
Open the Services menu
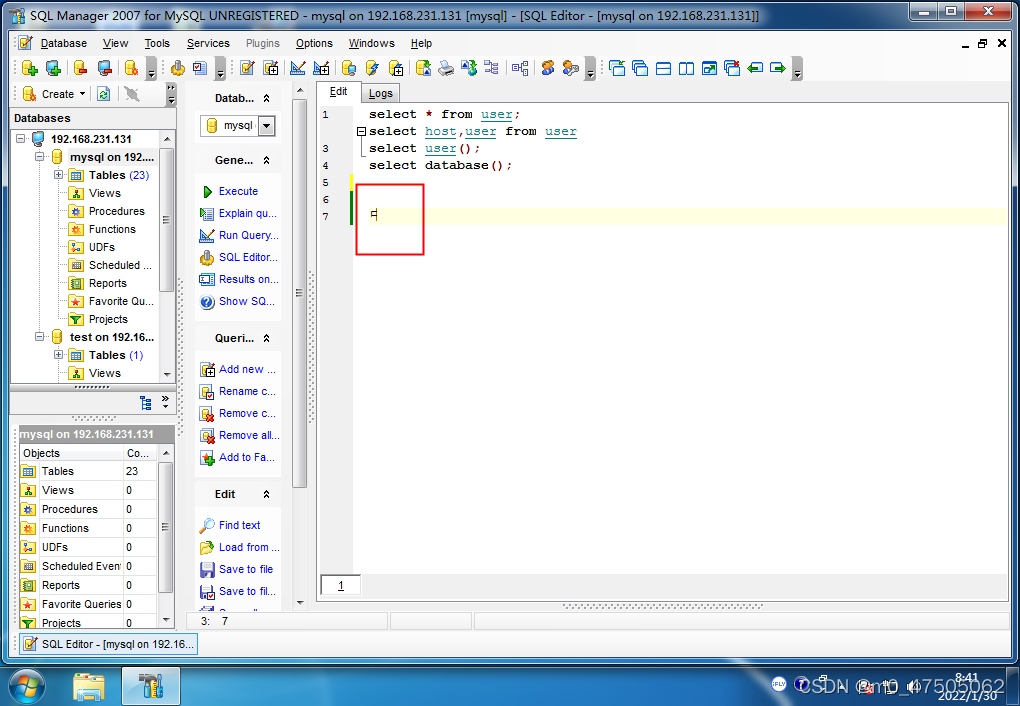tap(208, 43)
